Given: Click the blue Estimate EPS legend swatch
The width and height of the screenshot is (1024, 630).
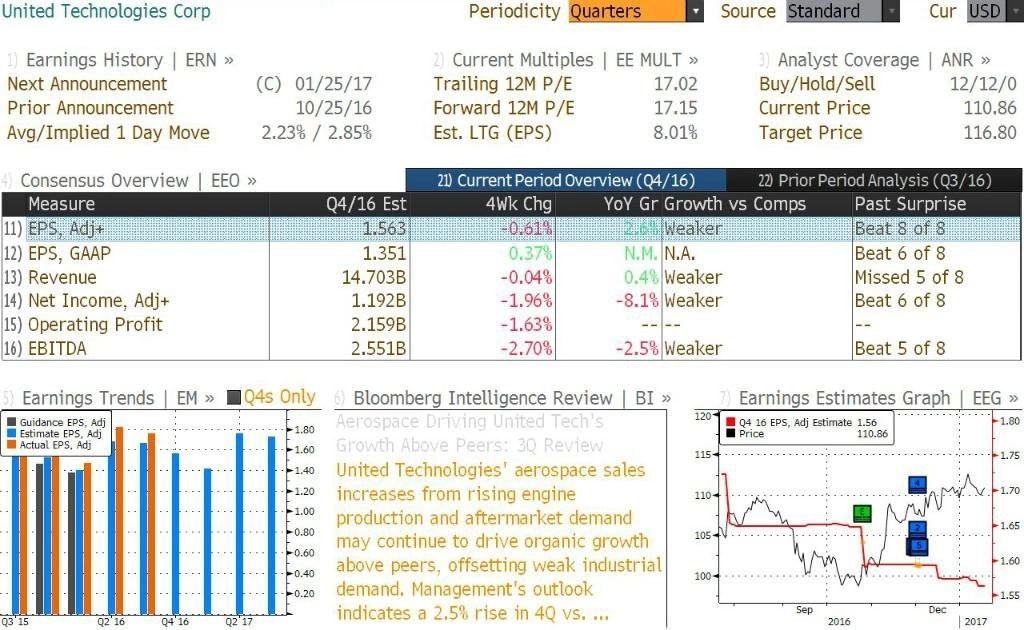Looking at the screenshot, I should tap(11, 433).
